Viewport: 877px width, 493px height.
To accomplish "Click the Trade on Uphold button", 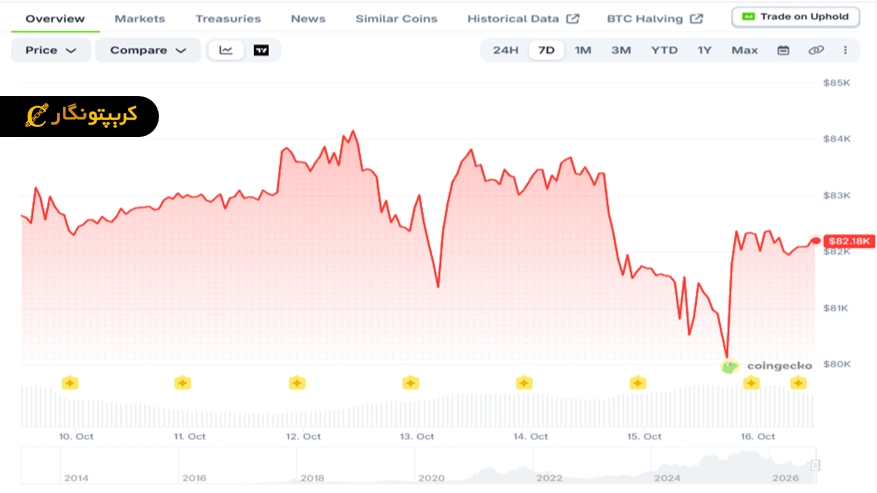I will 795,17.
